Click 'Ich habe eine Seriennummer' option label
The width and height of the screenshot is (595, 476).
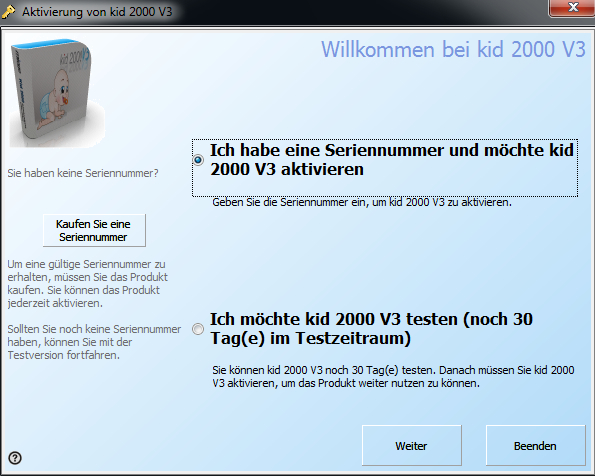(392, 160)
